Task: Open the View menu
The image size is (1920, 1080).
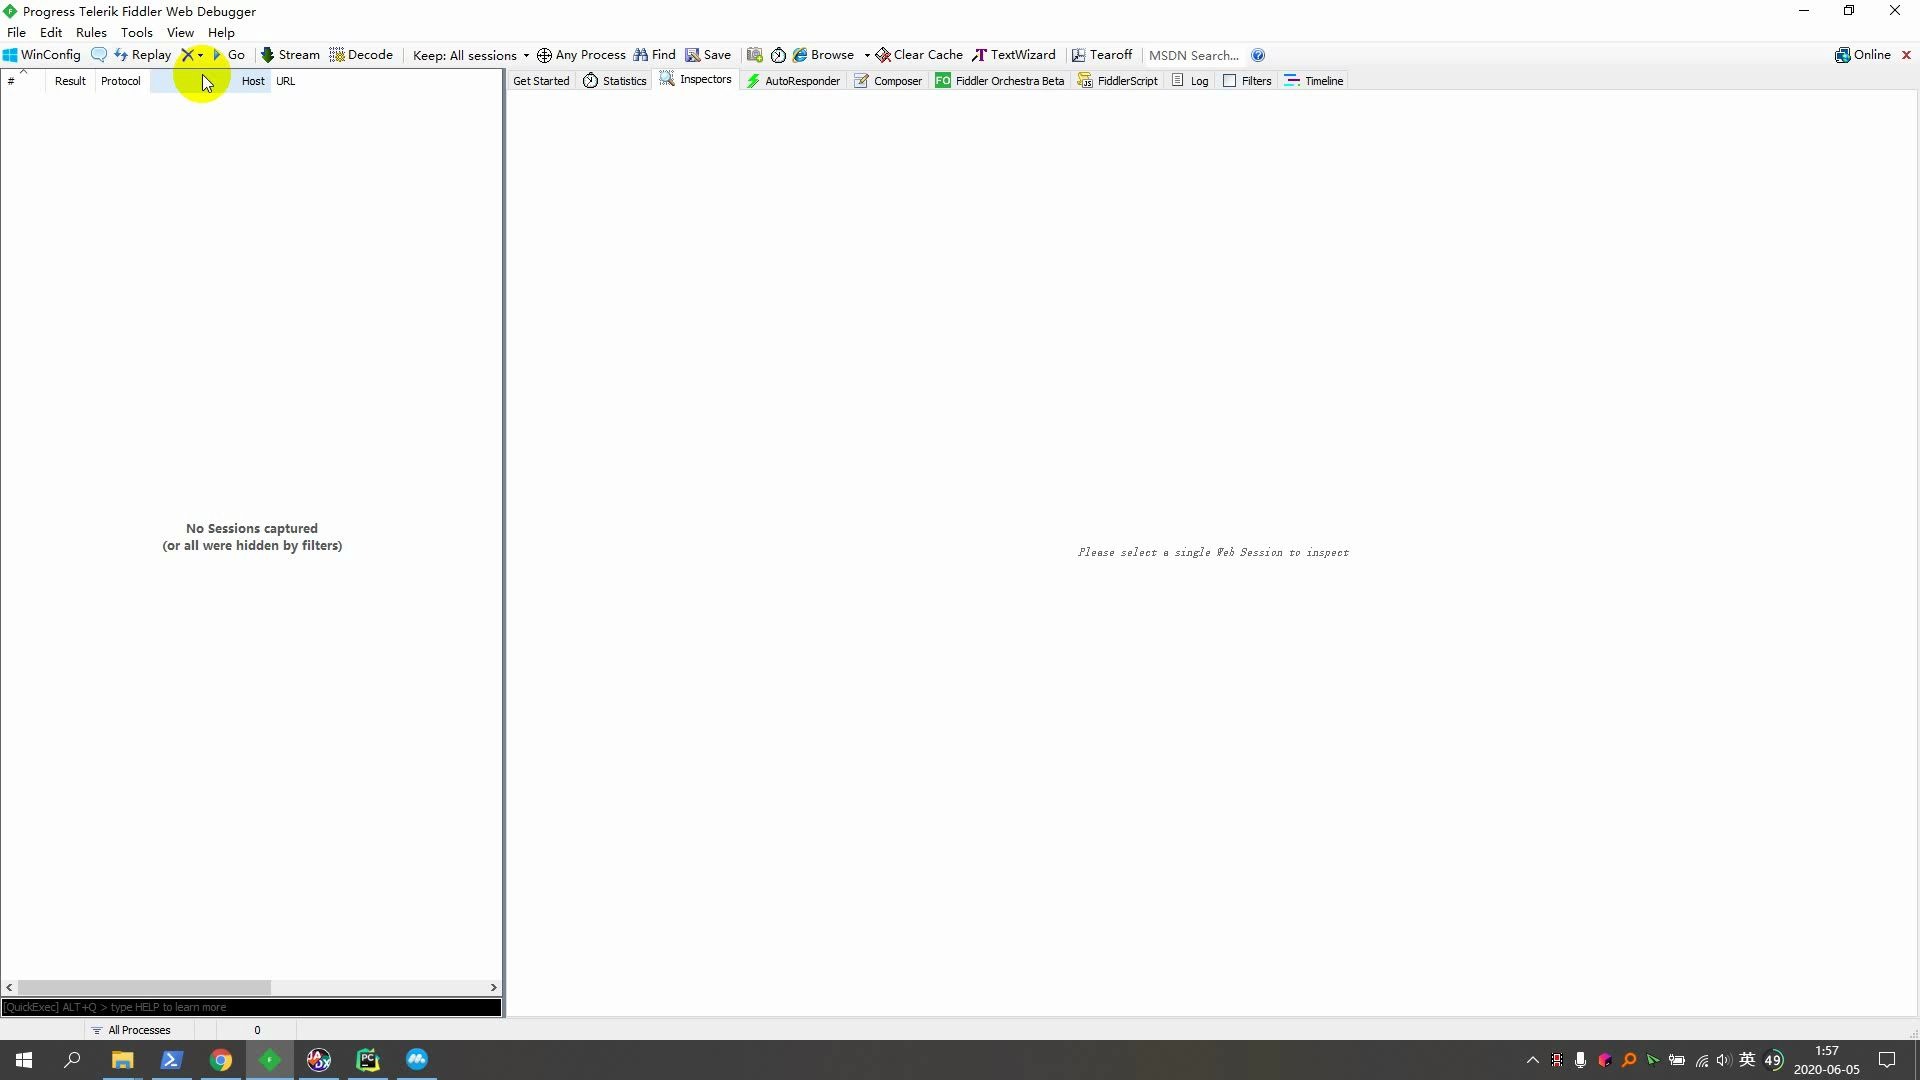Action: [180, 32]
